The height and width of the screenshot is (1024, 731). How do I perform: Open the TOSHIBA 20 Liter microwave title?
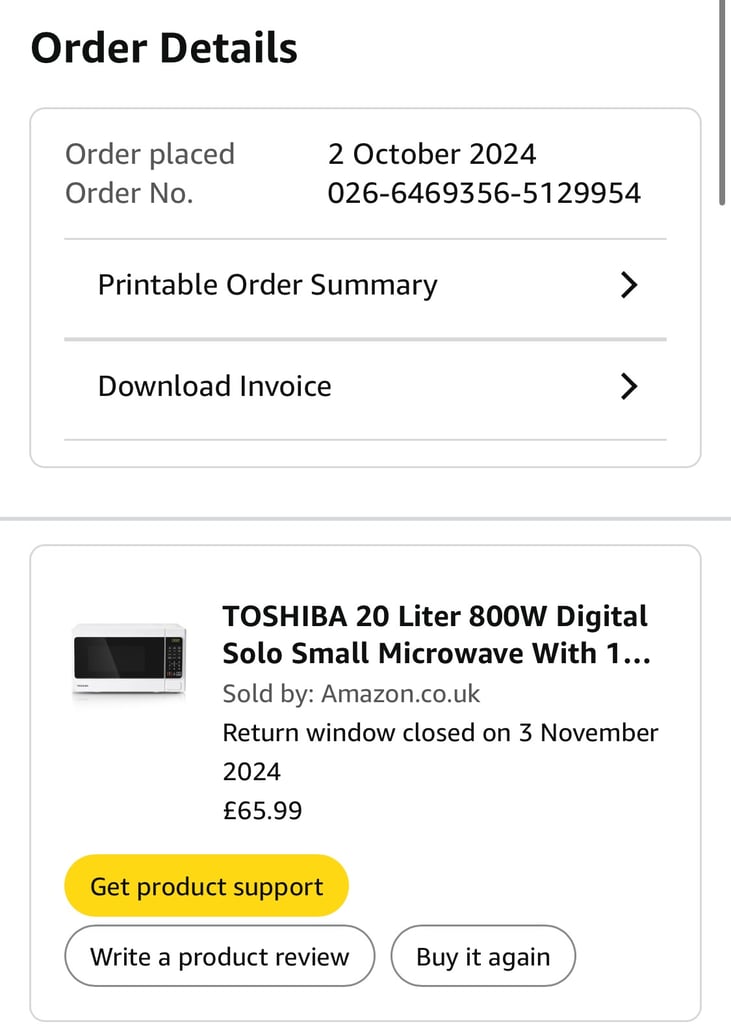click(436, 635)
